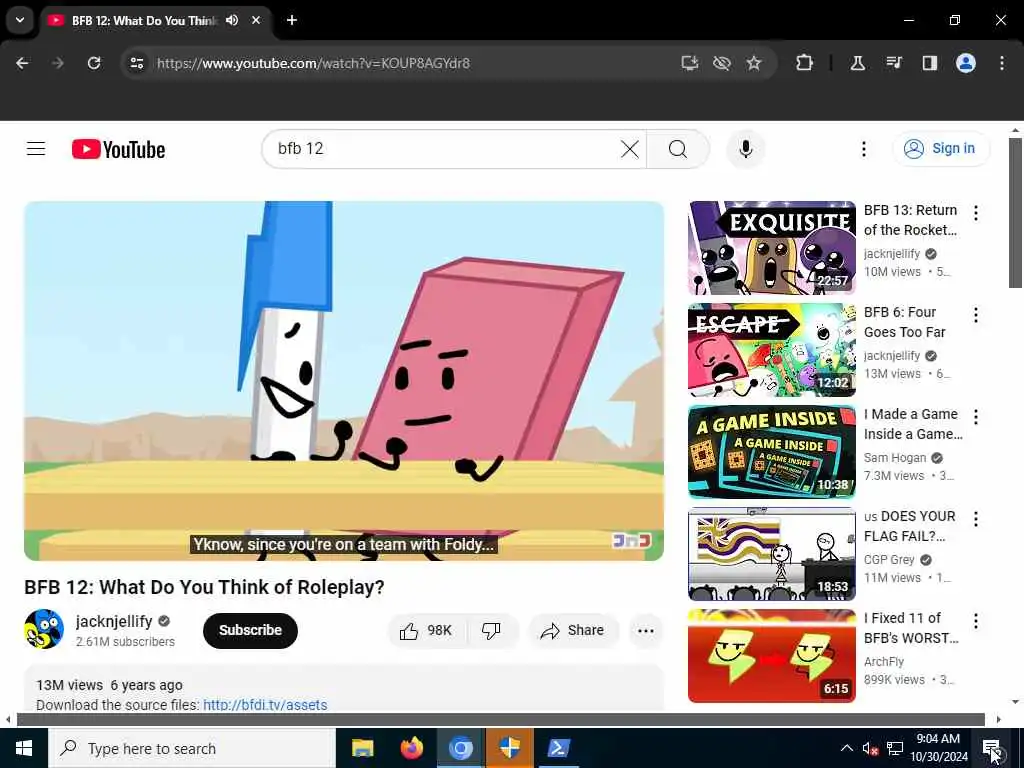Viewport: 1024px width, 768px height.
Task: Open the bfdi.tv/assets link
Action: tap(264, 705)
